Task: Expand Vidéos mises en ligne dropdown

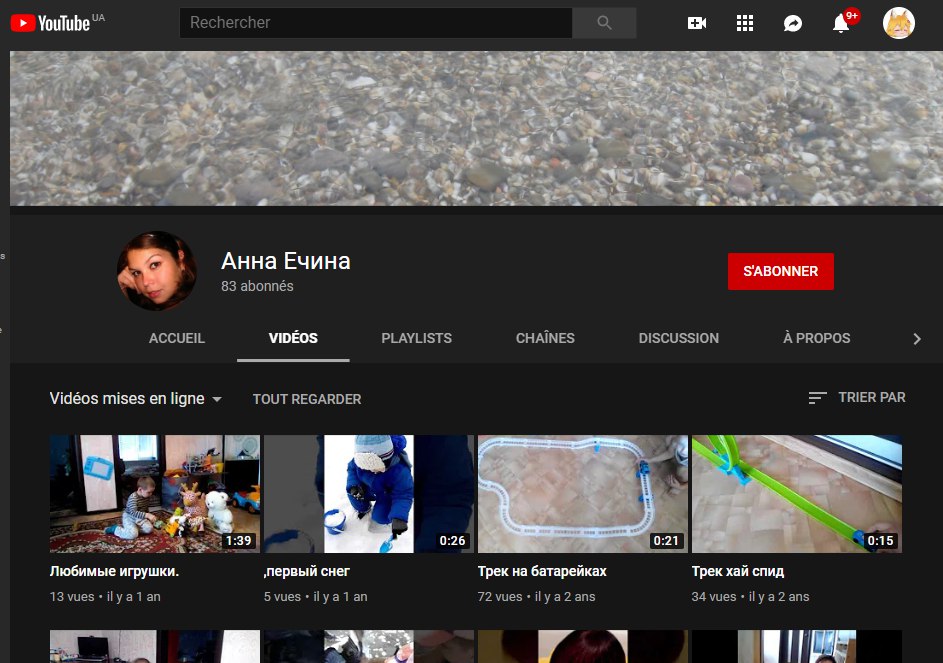Action: coord(136,398)
